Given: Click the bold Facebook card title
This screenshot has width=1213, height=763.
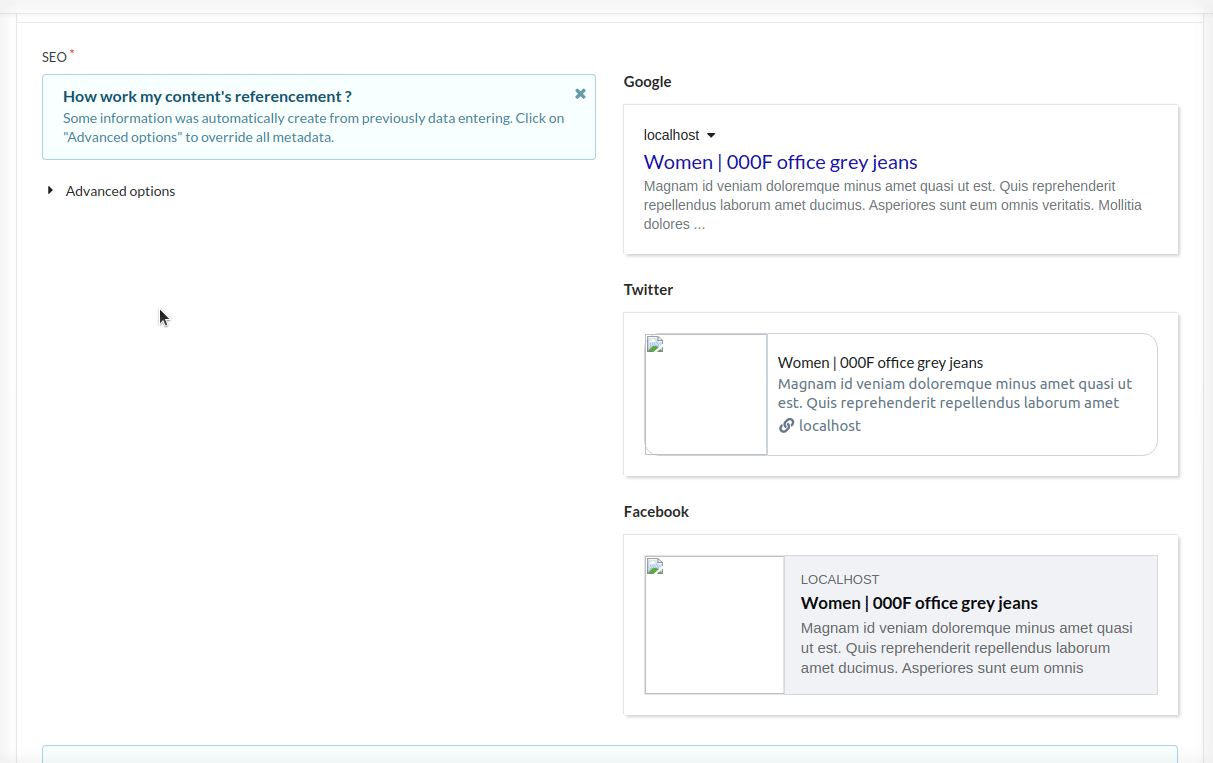Looking at the screenshot, I should pyautogui.click(x=919, y=603).
